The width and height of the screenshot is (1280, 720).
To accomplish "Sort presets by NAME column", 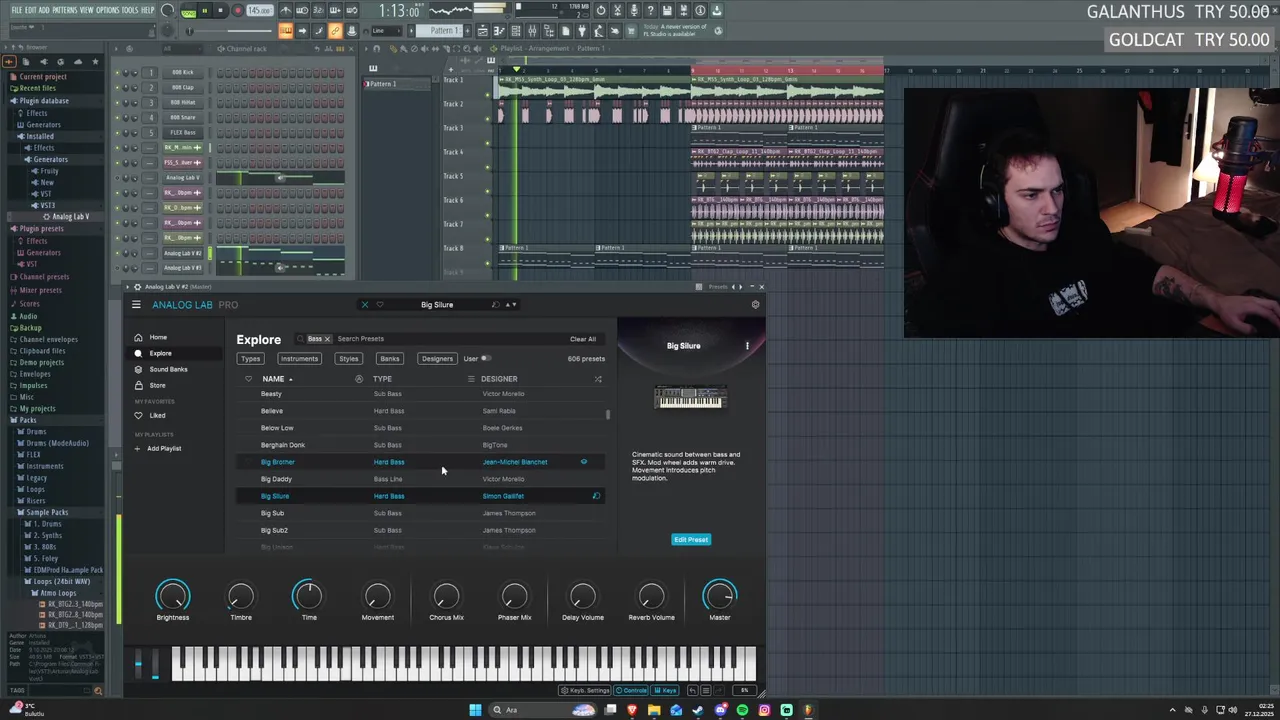I will coord(277,379).
